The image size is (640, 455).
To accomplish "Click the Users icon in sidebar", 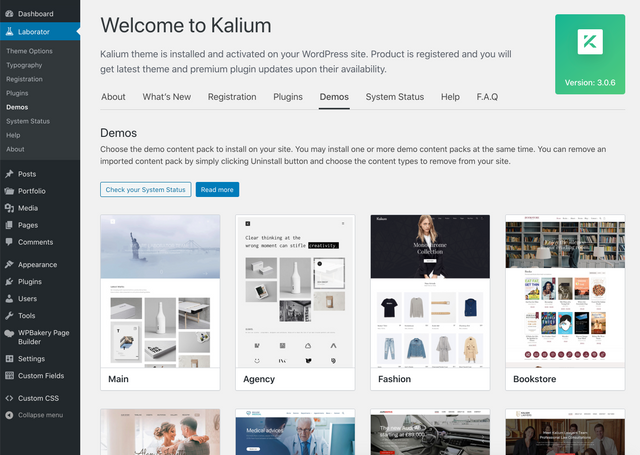I will click(x=9, y=299).
